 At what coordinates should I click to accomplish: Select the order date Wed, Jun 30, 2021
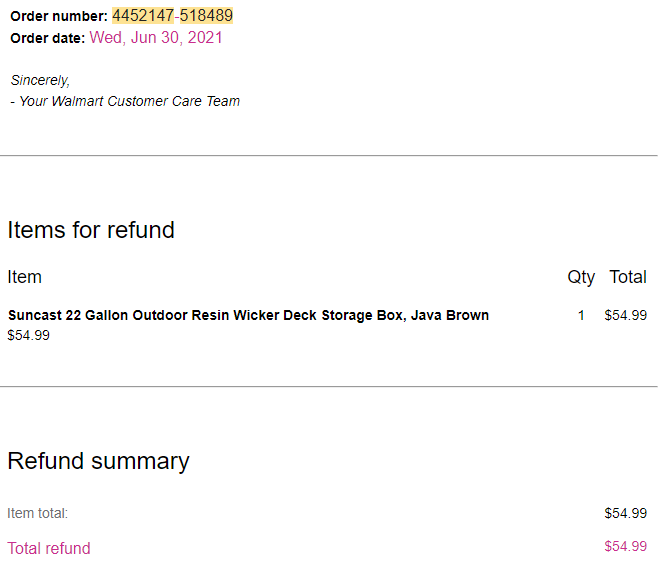tap(156, 38)
